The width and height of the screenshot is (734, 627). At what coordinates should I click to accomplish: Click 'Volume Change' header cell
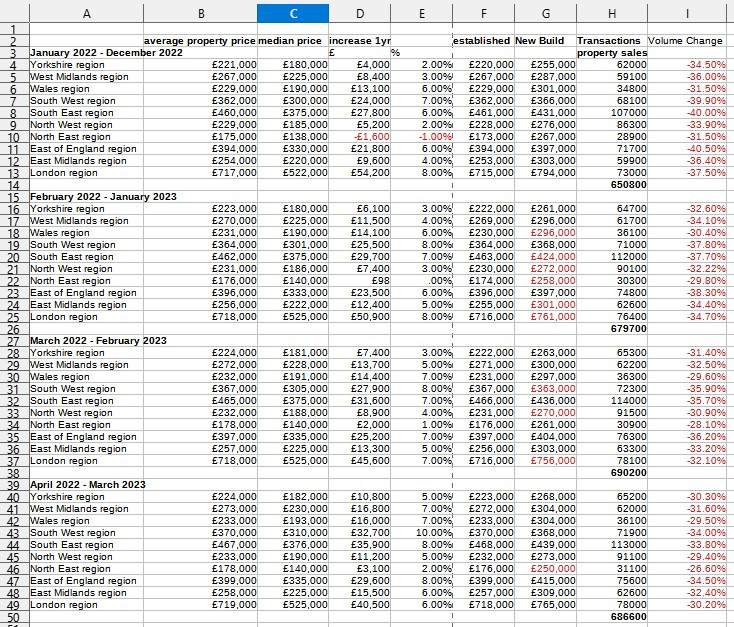click(687, 41)
